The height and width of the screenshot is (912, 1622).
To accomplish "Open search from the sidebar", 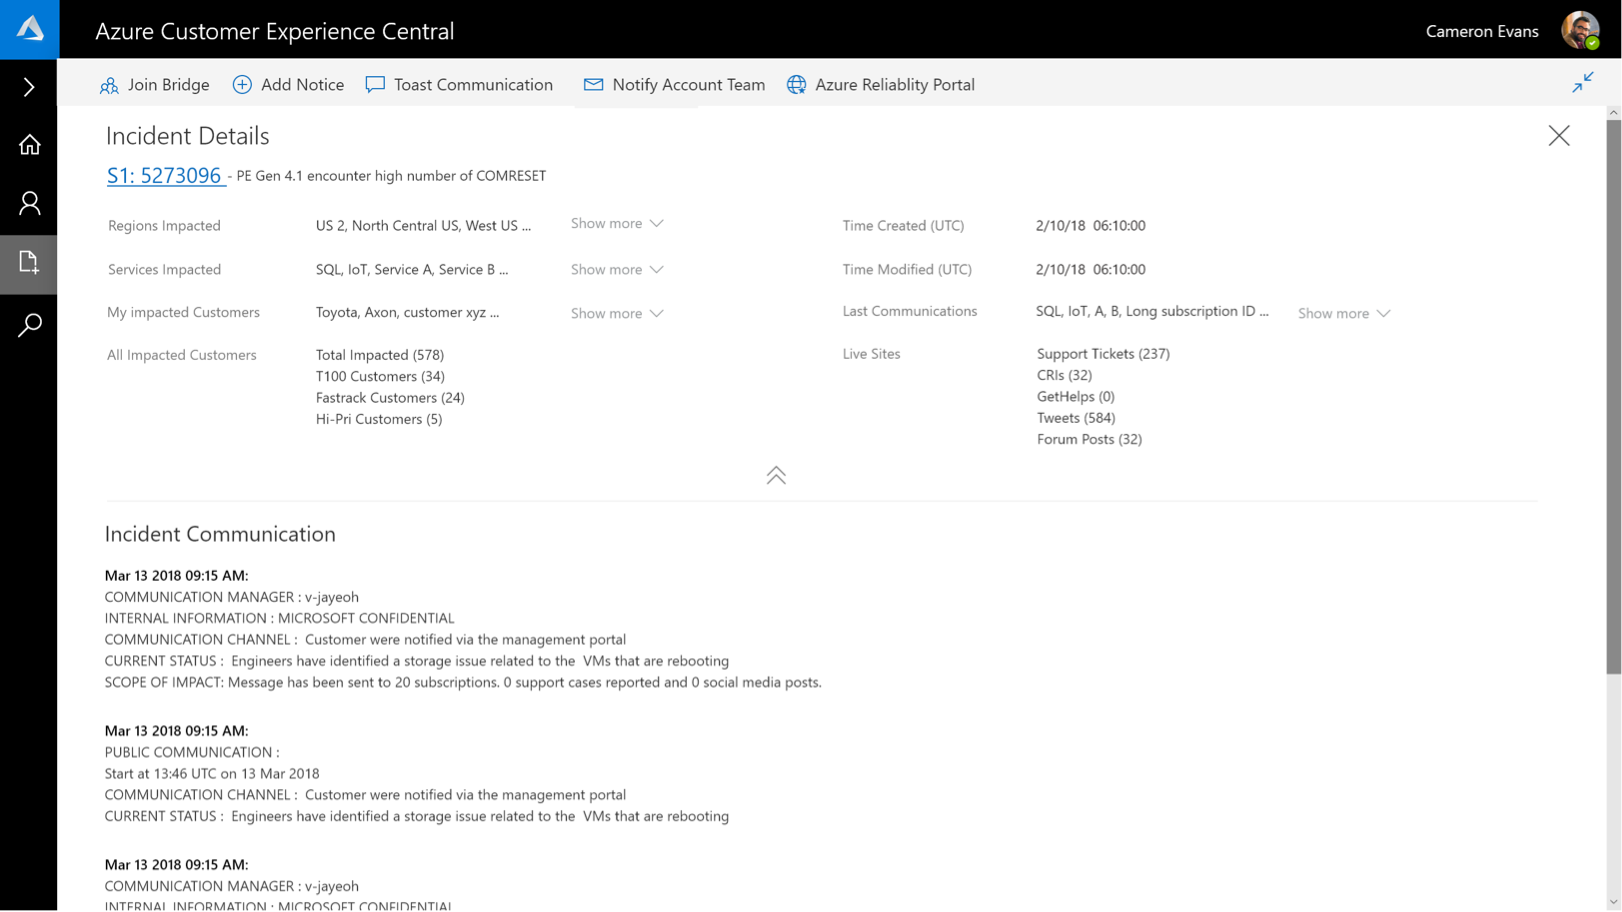I will (29, 324).
